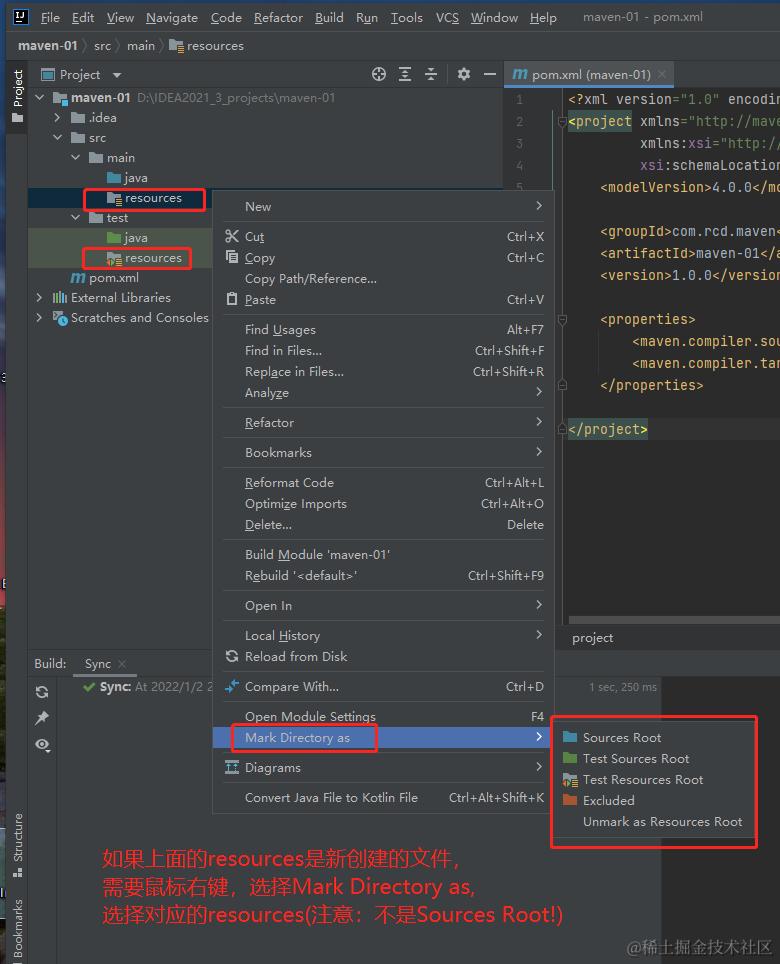The width and height of the screenshot is (780, 964).
Task: Collapse the maven-01 project root node
Action: pos(40,97)
